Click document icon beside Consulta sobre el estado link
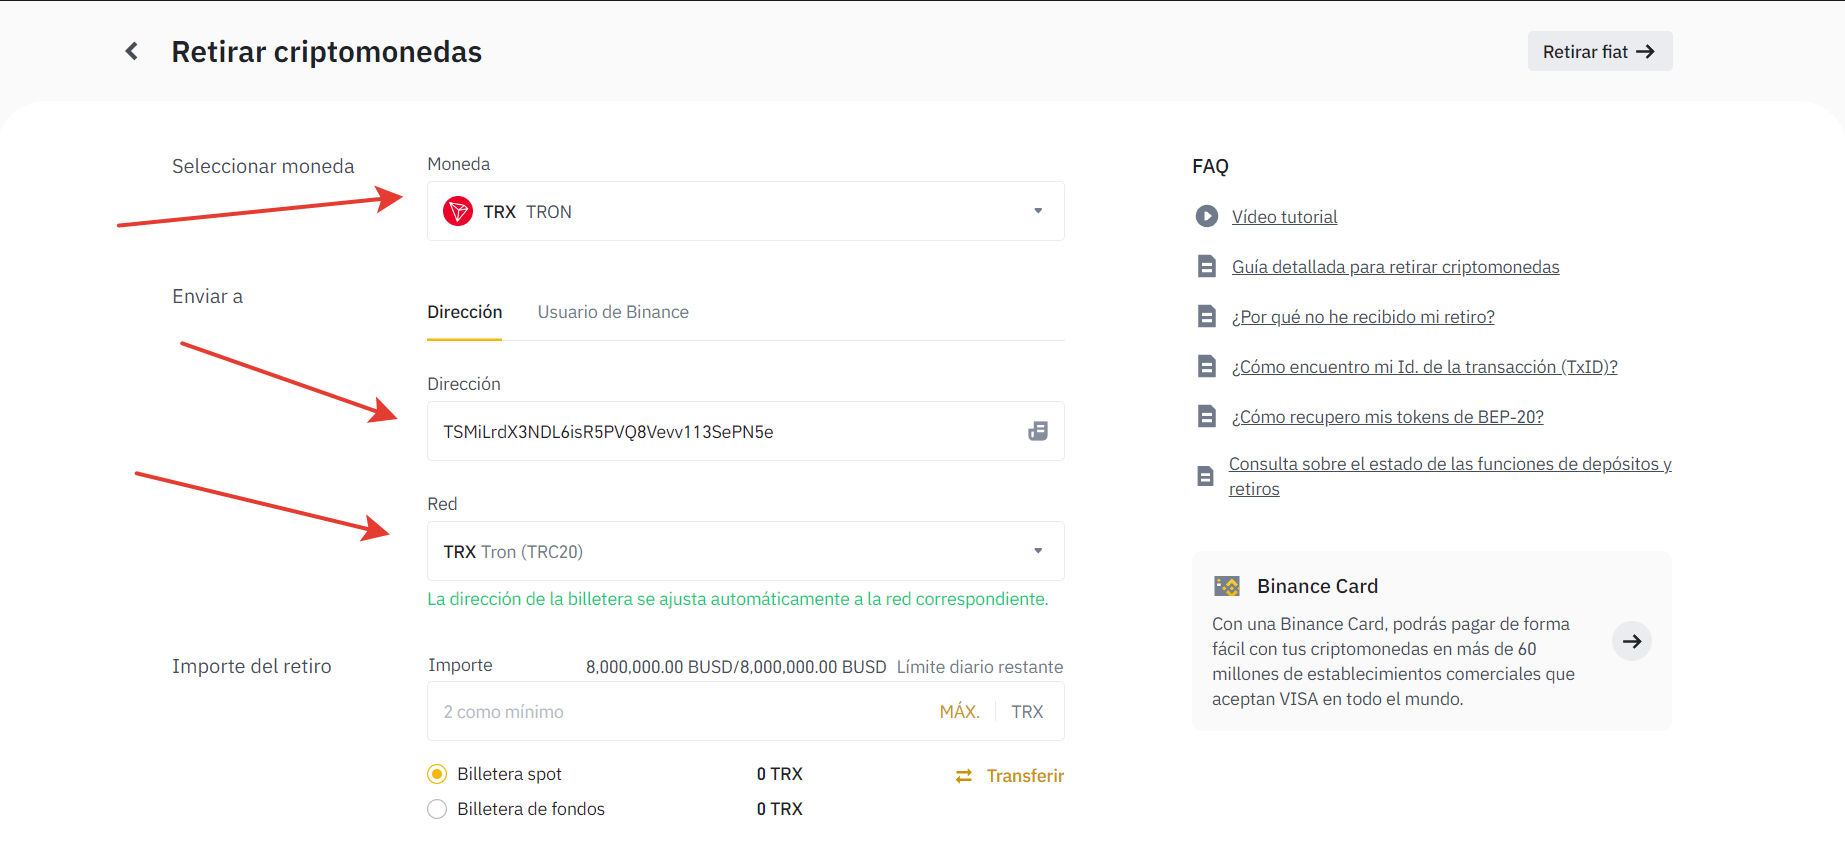Viewport: 1845px width, 855px height. pyautogui.click(x=1205, y=476)
